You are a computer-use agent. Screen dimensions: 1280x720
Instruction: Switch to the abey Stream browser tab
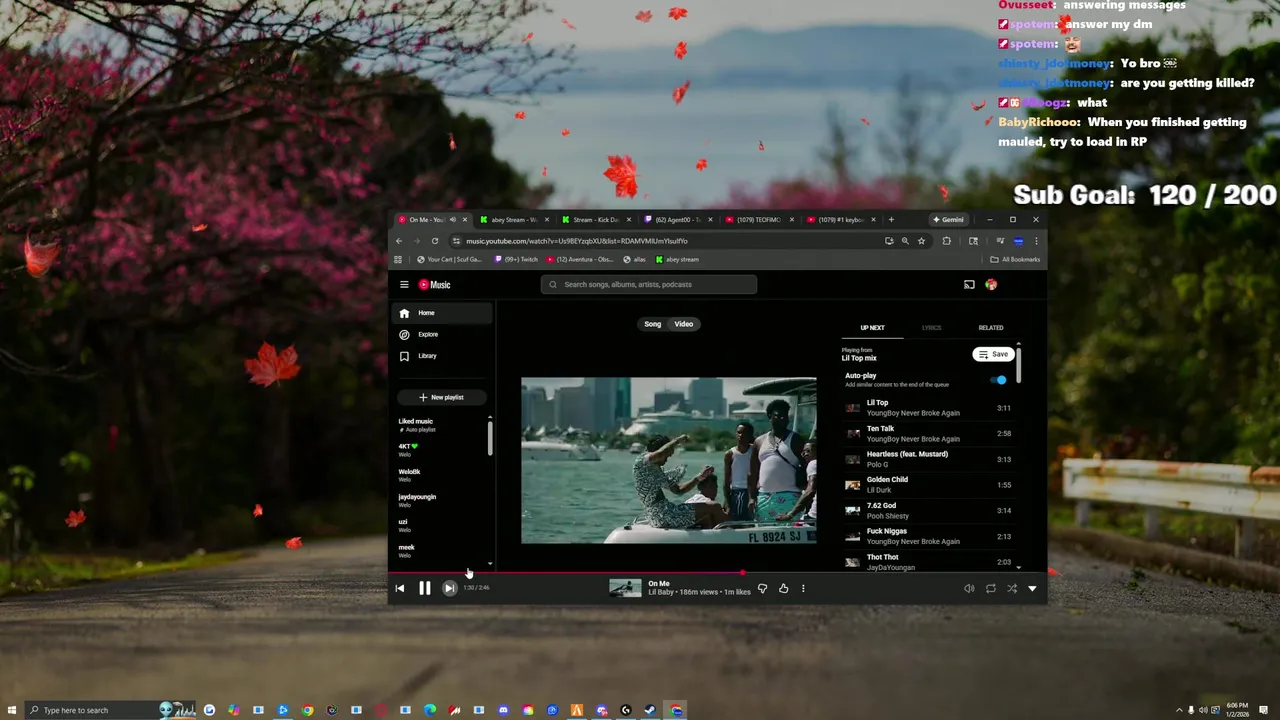pos(514,220)
